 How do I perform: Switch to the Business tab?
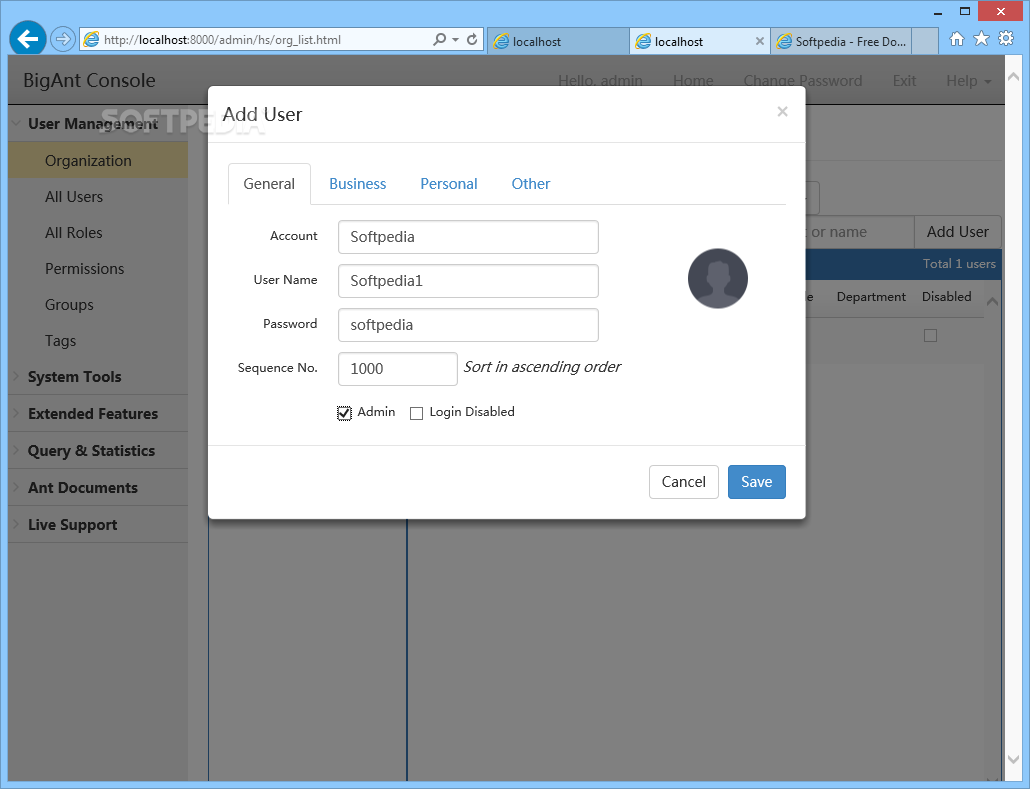pyautogui.click(x=357, y=184)
